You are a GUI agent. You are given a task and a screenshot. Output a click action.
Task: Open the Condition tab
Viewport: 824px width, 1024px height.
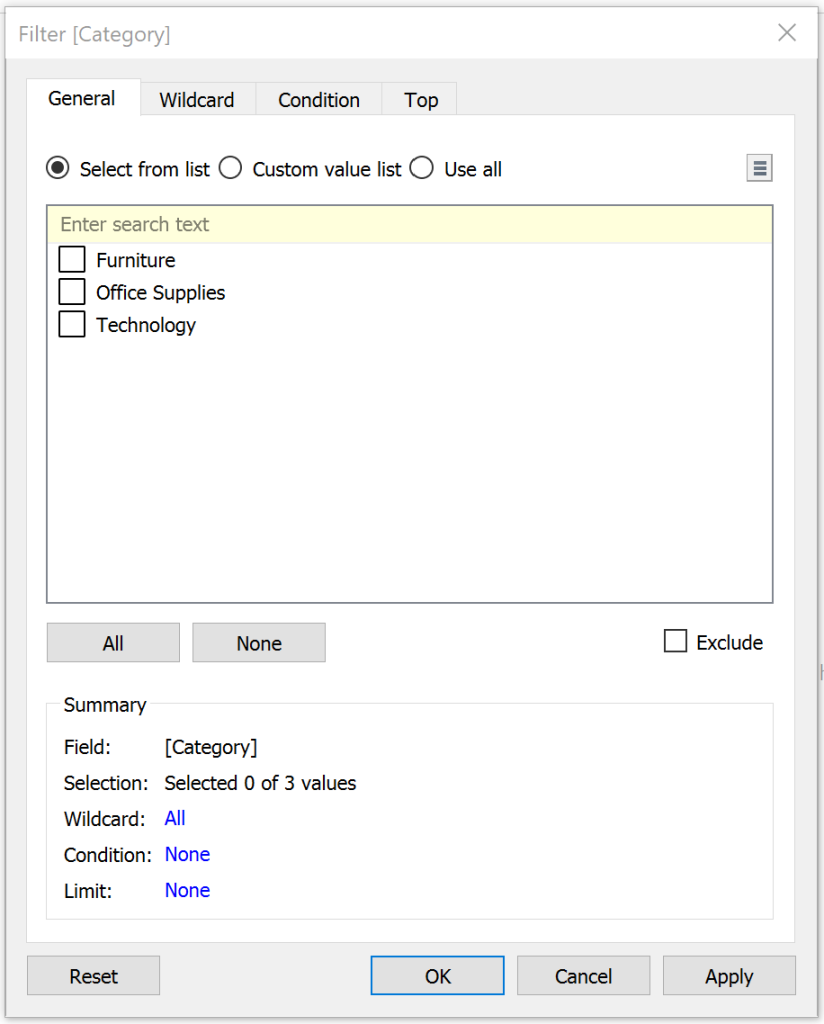[x=318, y=99]
